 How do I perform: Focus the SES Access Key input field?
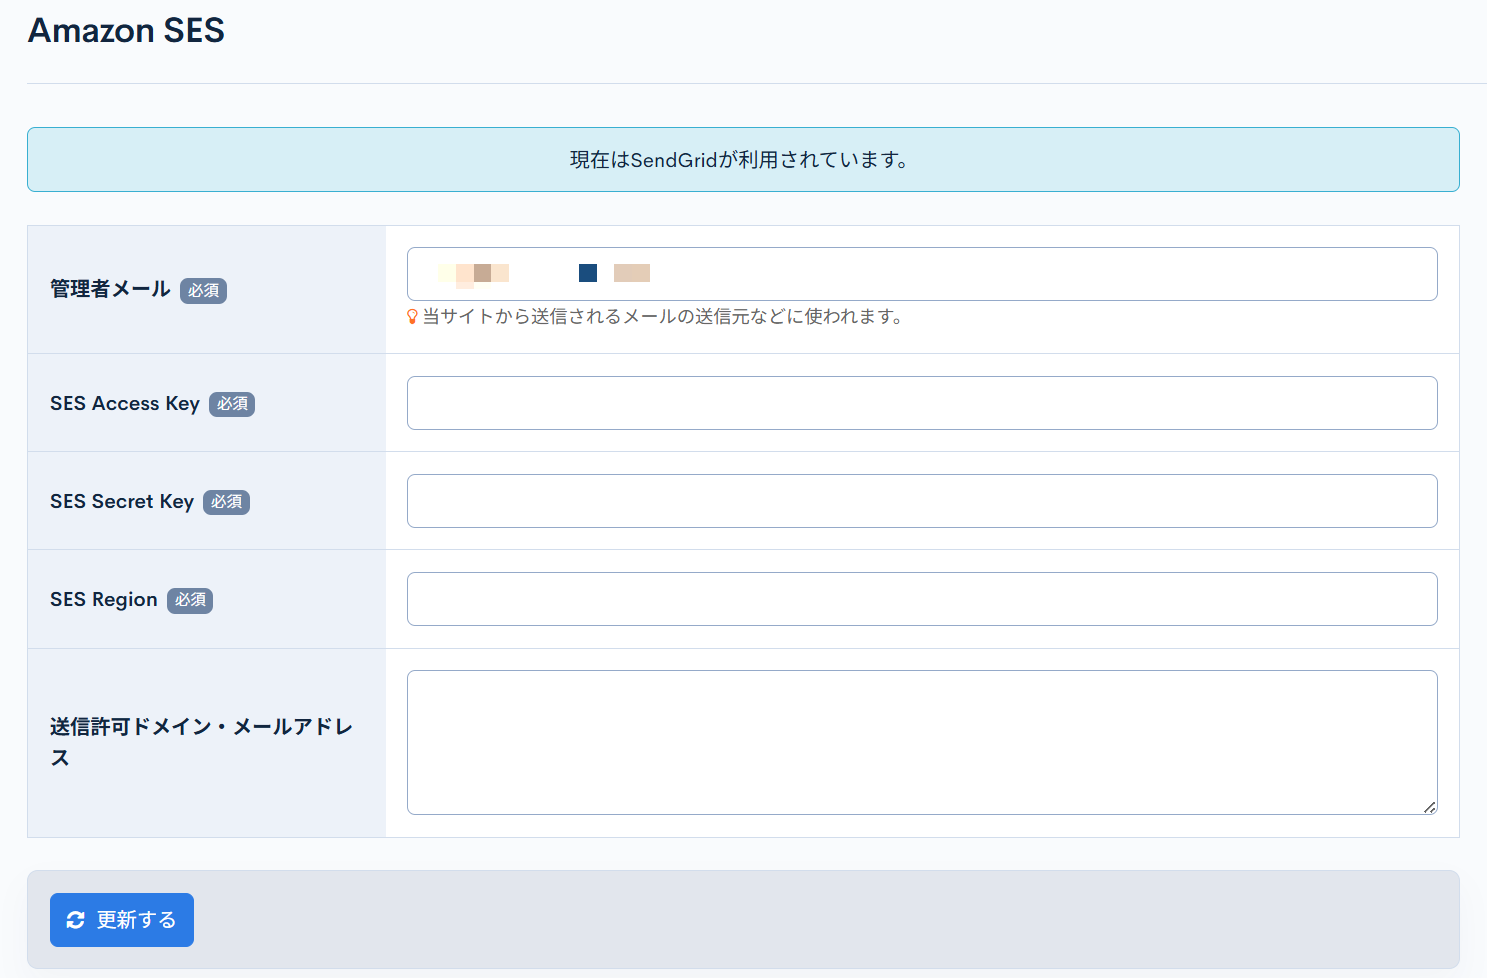point(922,403)
